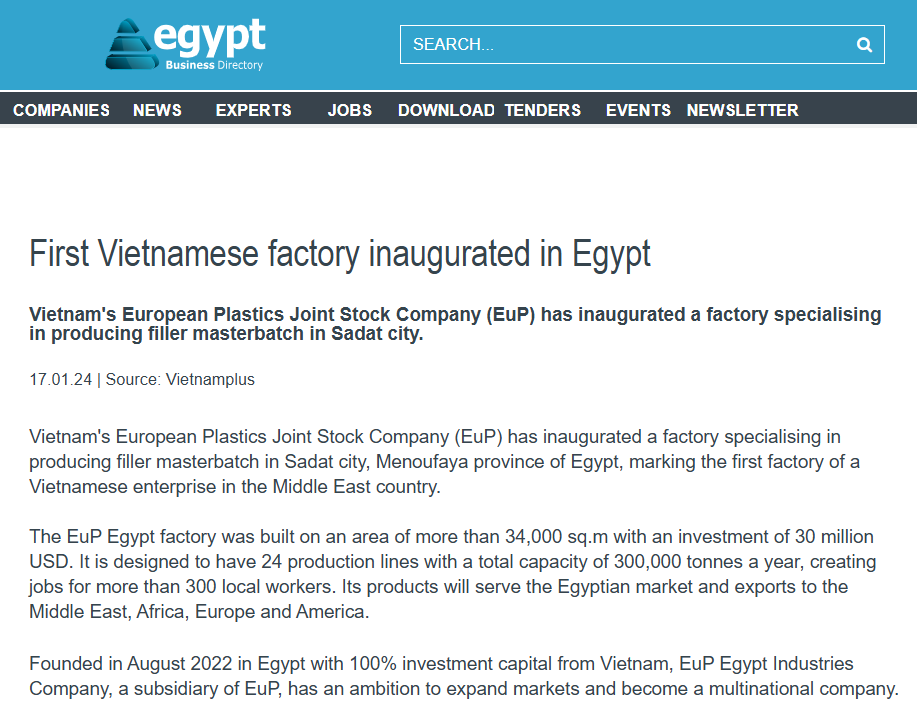Open the Vietnamplus source link
Viewport: 917px width, 716px height.
[x=211, y=379]
